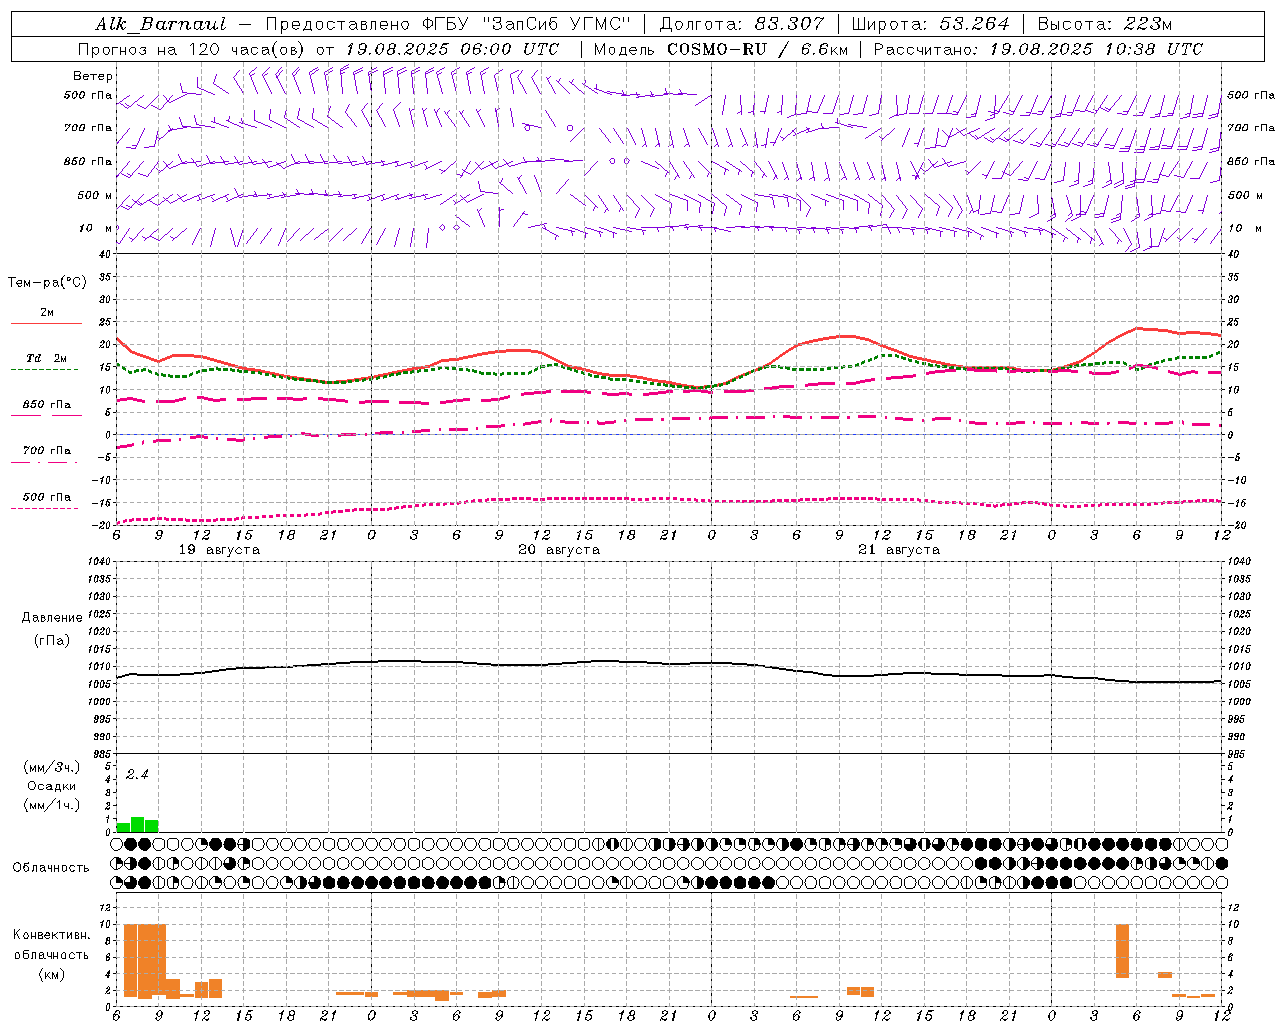Click the dashed '850 гПа' temperature legend entry

click(x=46, y=410)
